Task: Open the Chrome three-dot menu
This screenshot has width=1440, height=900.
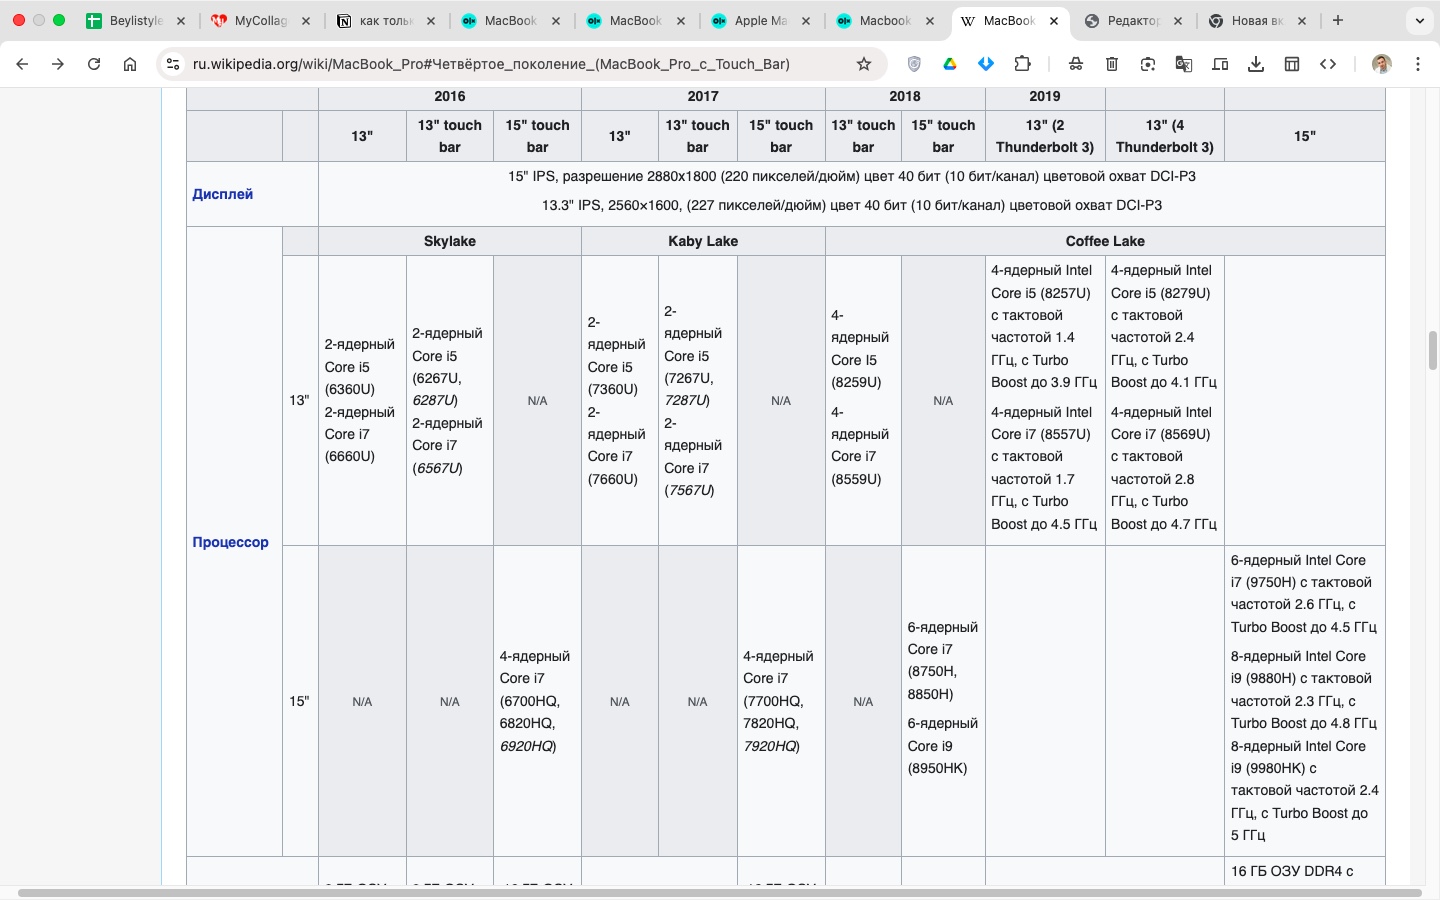Action: [x=1418, y=64]
